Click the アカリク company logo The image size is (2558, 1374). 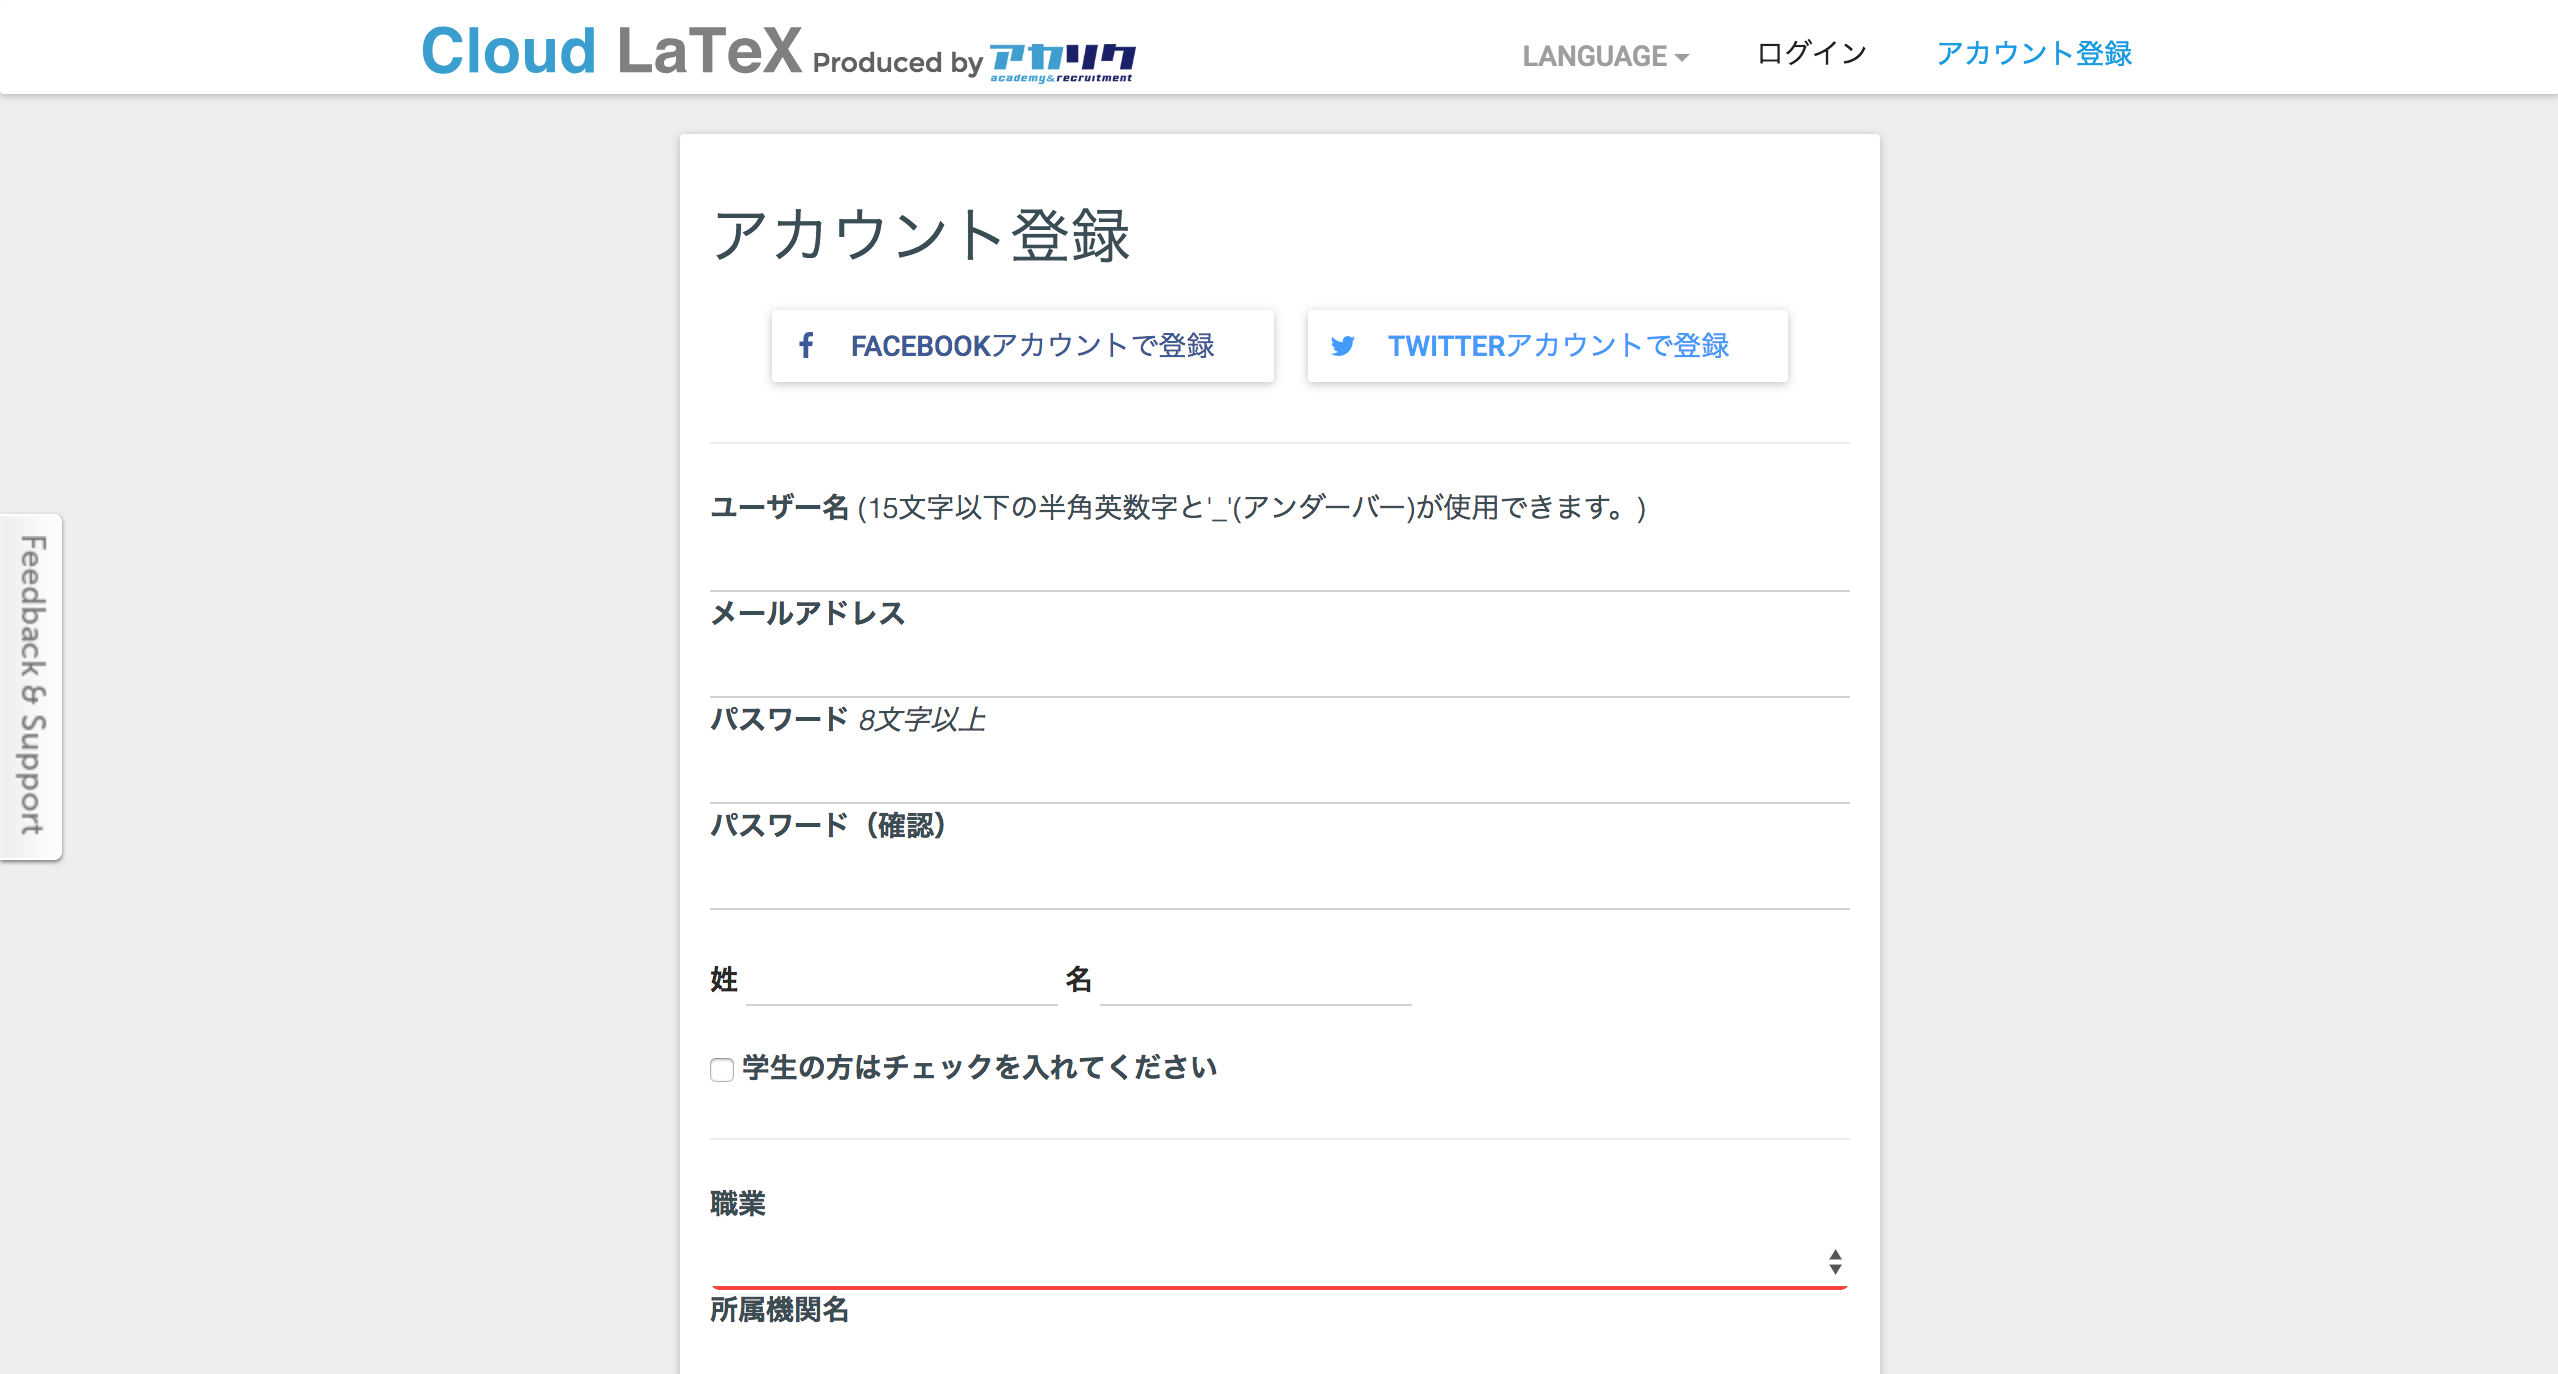tap(1062, 62)
